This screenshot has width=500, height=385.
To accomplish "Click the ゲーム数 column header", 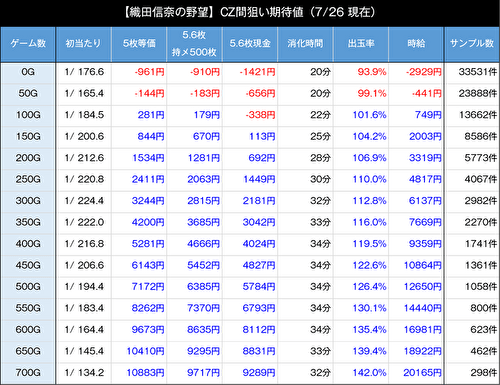I will click(x=28, y=44).
